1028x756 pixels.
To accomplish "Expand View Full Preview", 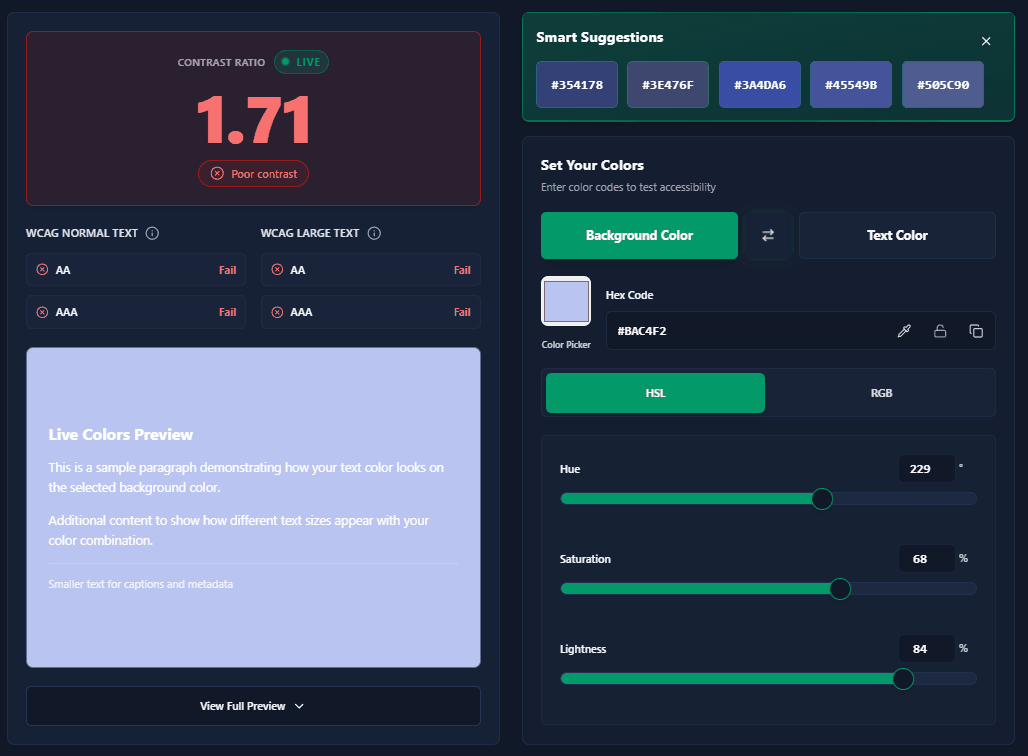I will (x=253, y=706).
